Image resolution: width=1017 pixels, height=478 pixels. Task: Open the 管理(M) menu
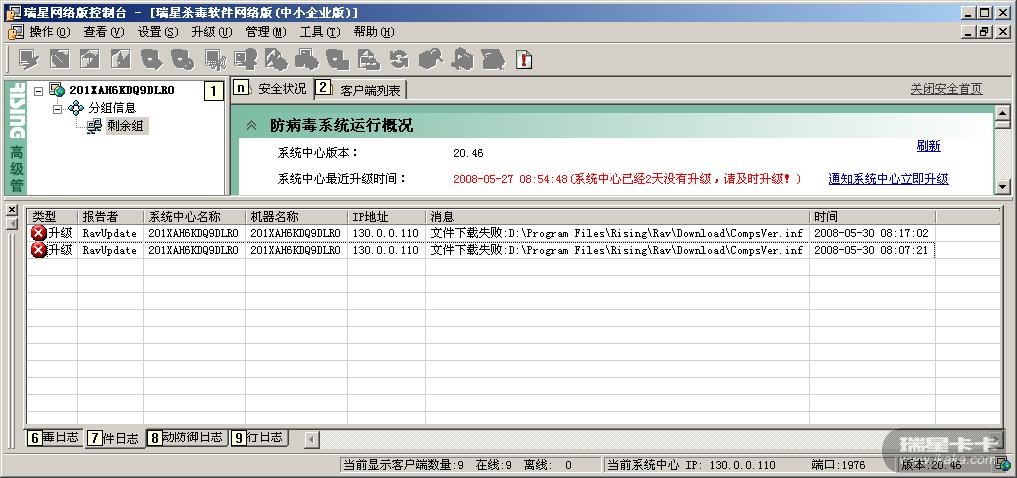tap(266, 32)
